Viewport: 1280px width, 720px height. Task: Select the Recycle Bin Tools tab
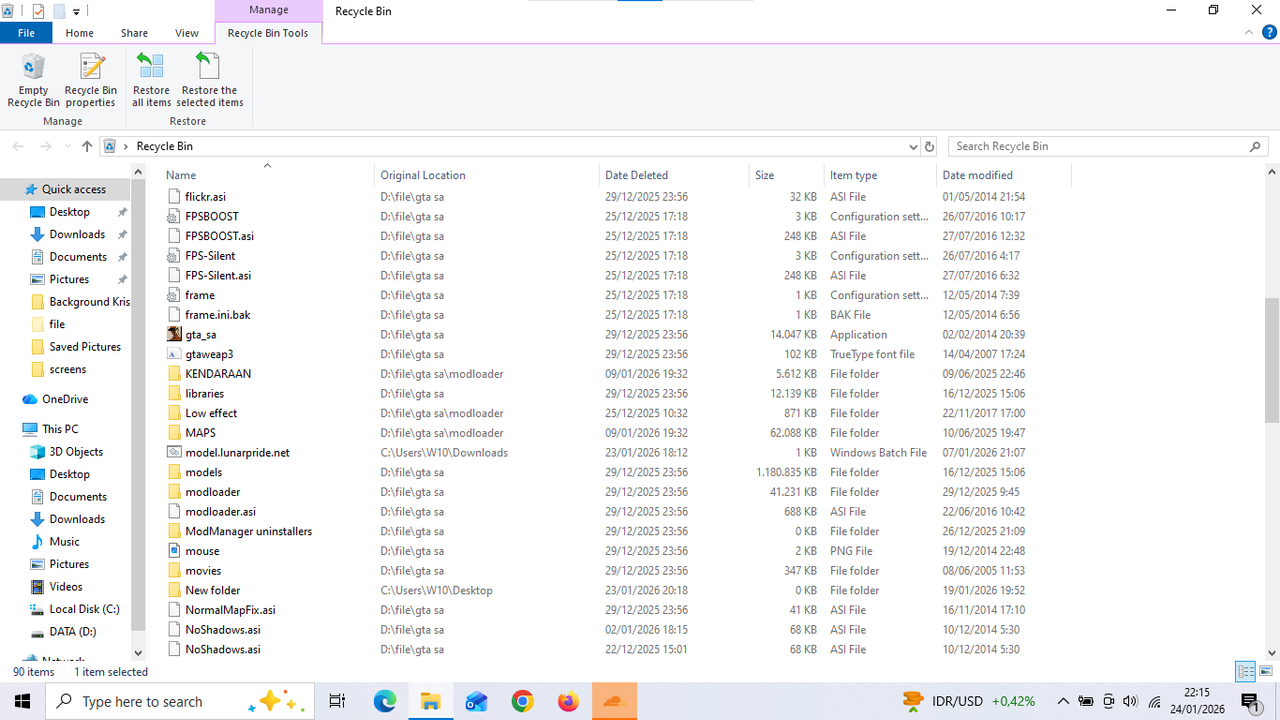(268, 33)
